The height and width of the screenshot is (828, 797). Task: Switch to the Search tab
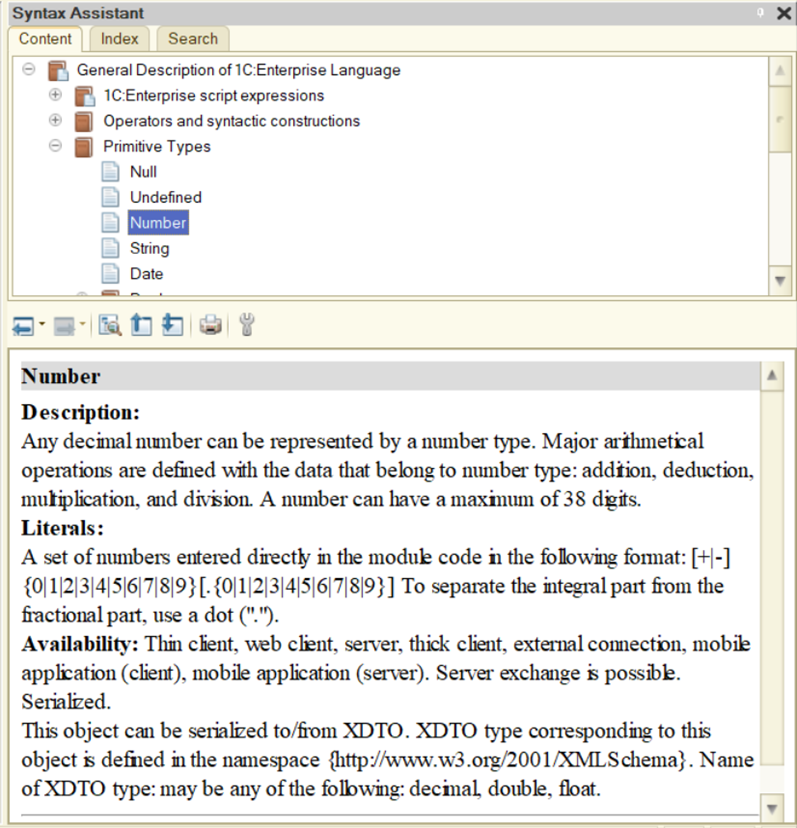coord(192,39)
